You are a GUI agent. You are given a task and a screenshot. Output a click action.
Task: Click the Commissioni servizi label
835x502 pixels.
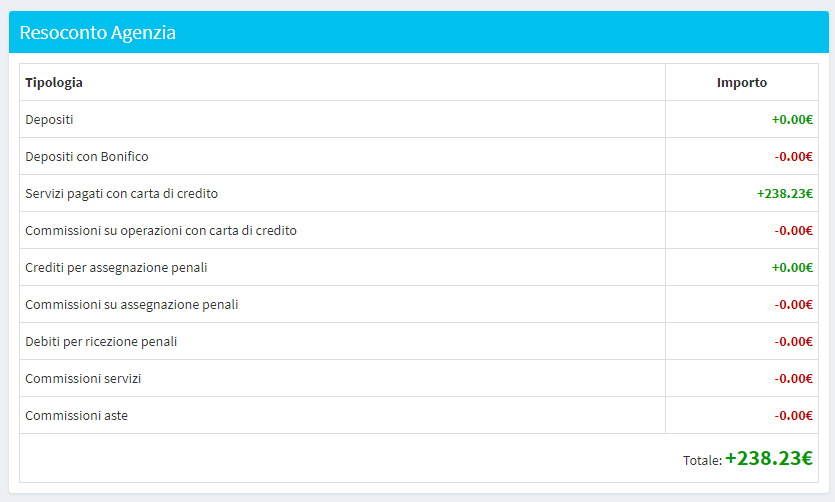83,378
